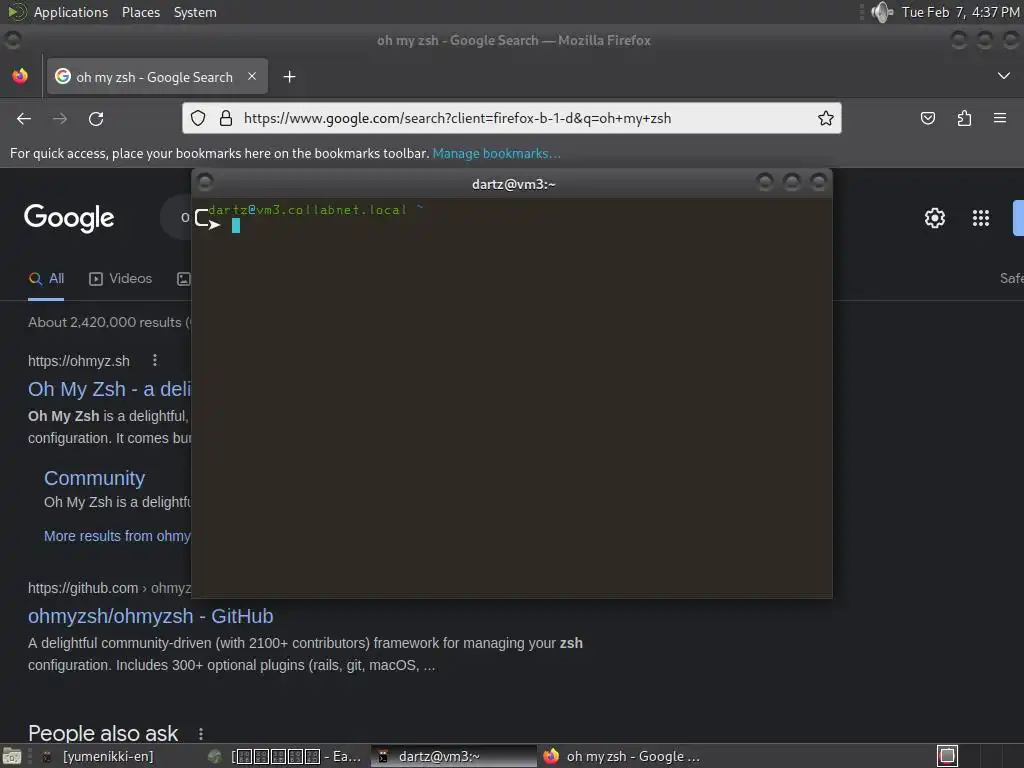This screenshot has width=1024, height=768.
Task: Show site security padlock info
Action: point(226,118)
